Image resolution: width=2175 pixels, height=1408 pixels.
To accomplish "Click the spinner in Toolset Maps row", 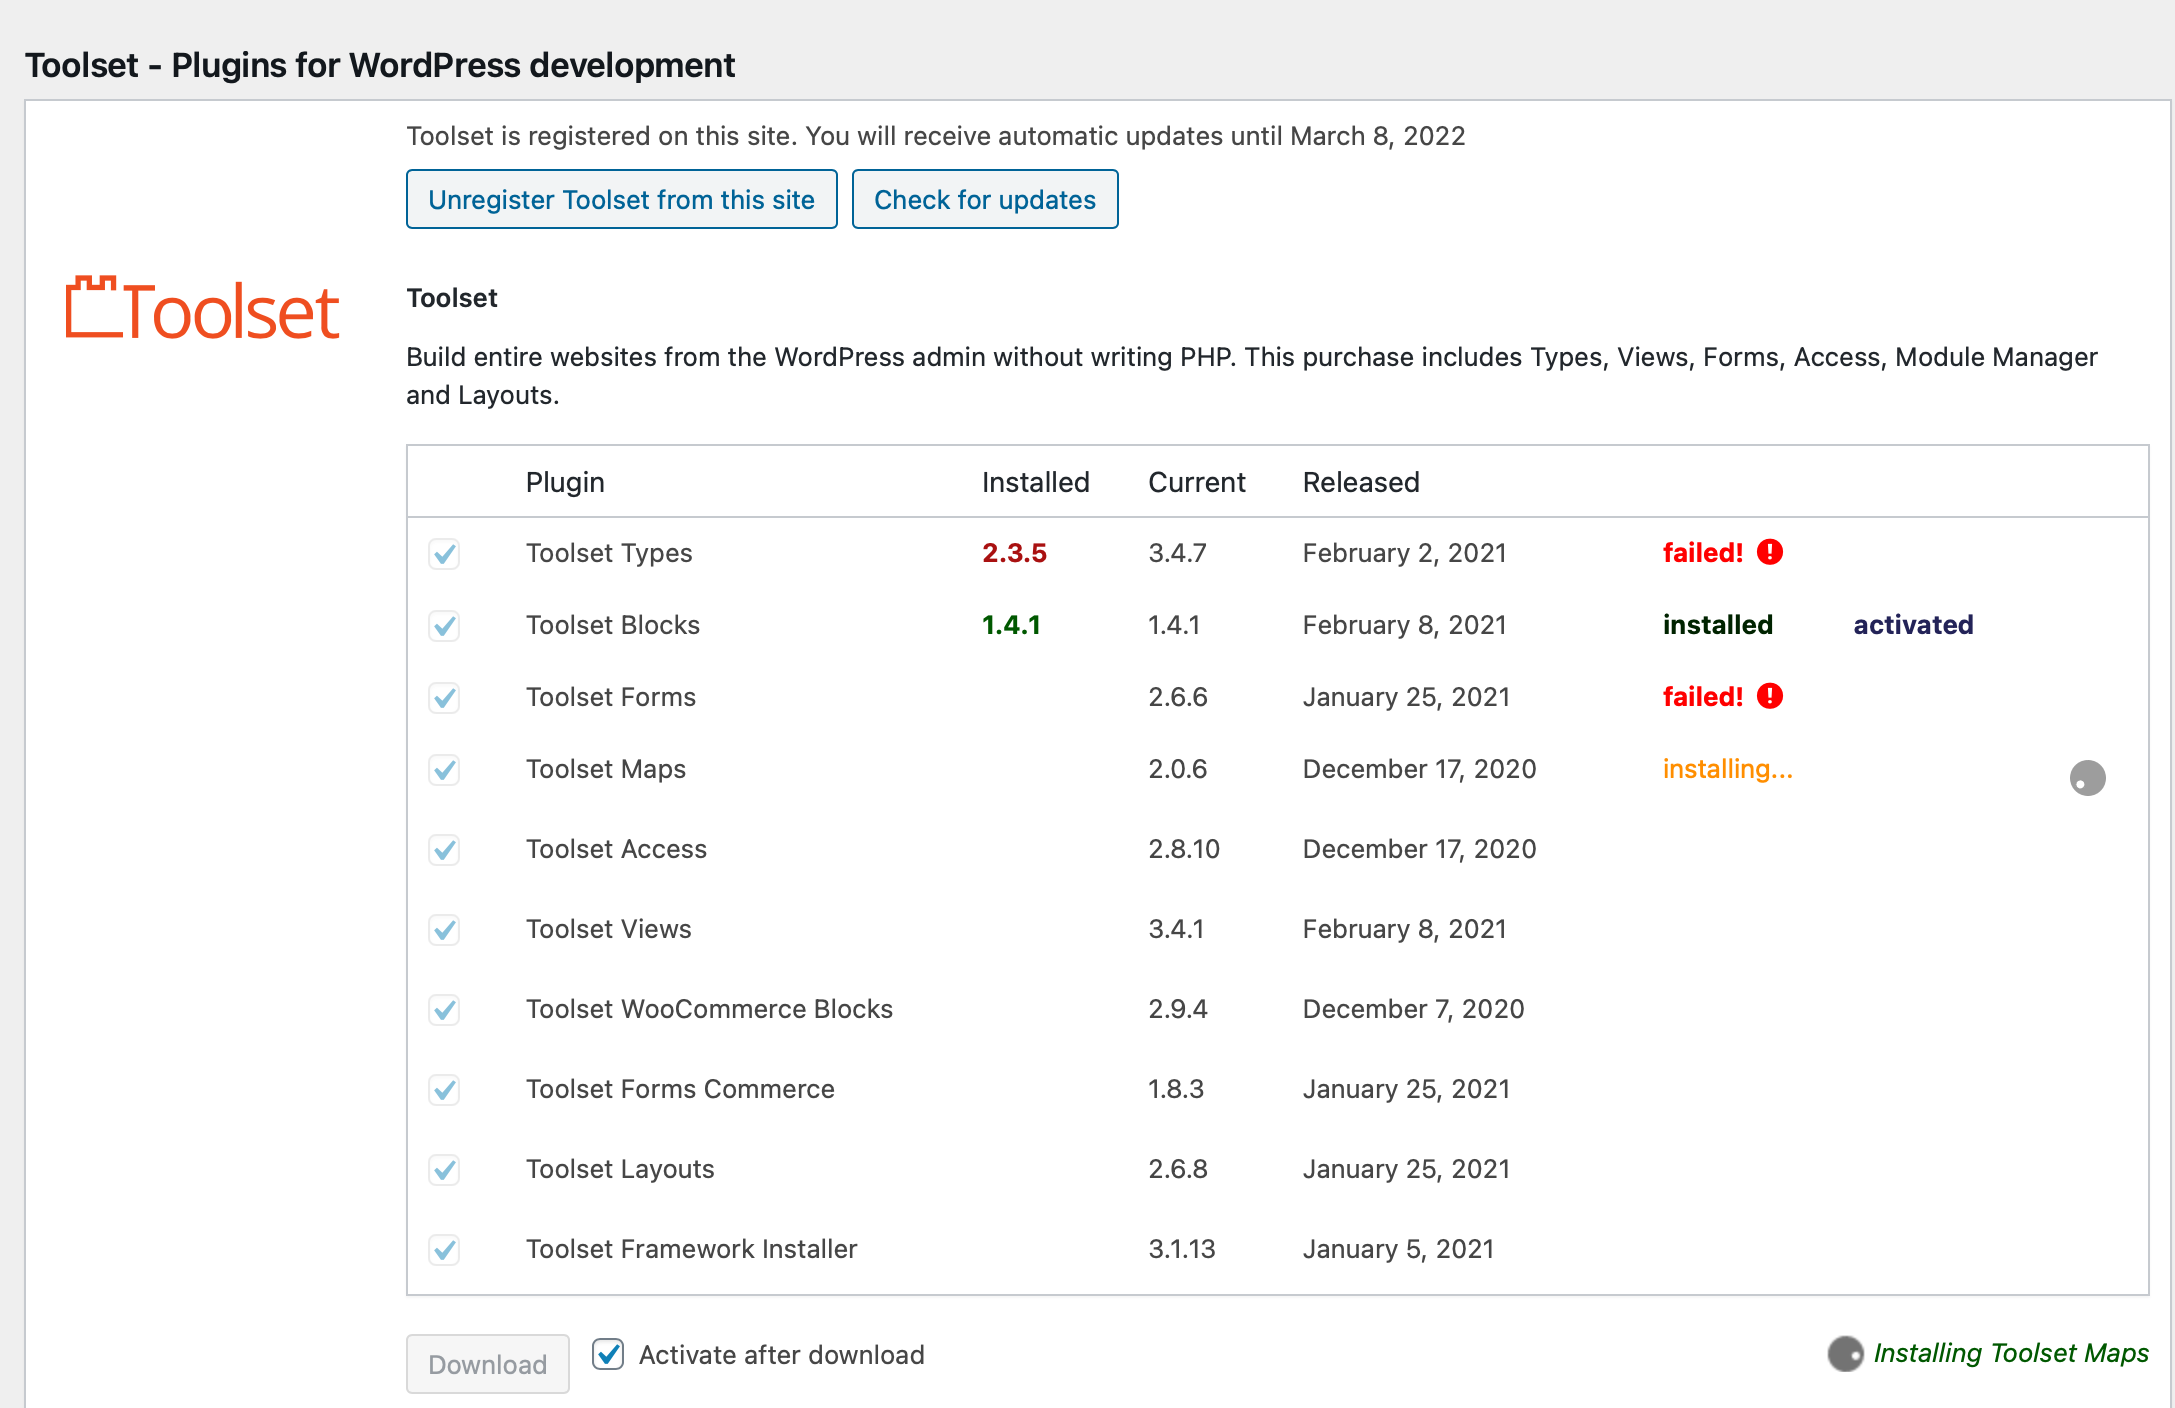I will [2087, 778].
